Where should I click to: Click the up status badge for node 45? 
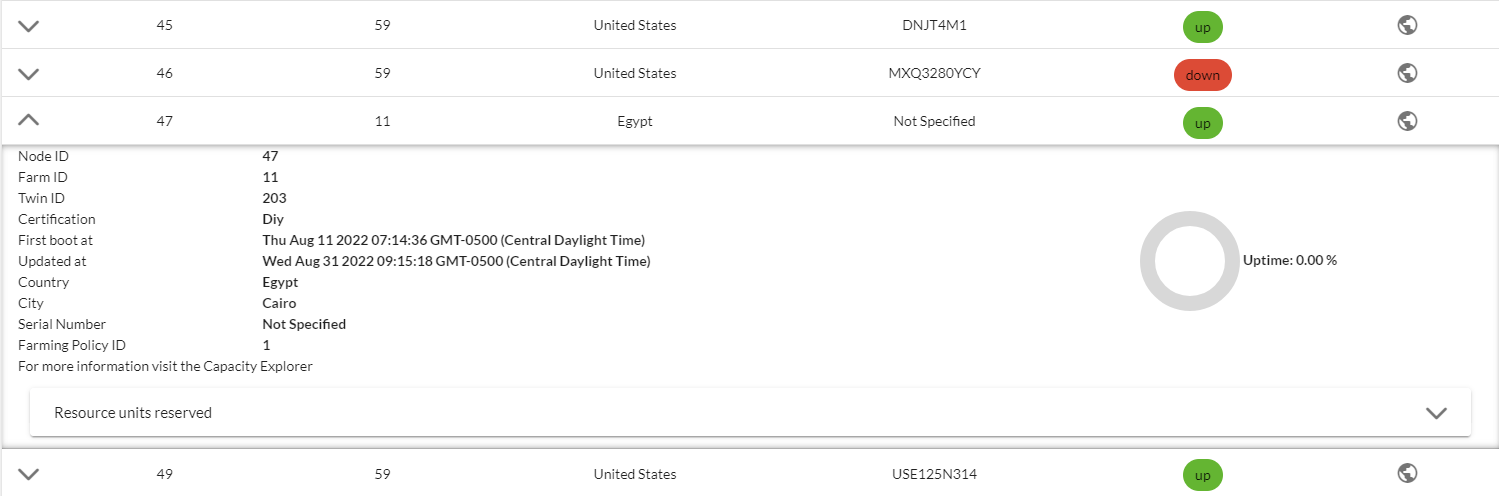[1203, 27]
